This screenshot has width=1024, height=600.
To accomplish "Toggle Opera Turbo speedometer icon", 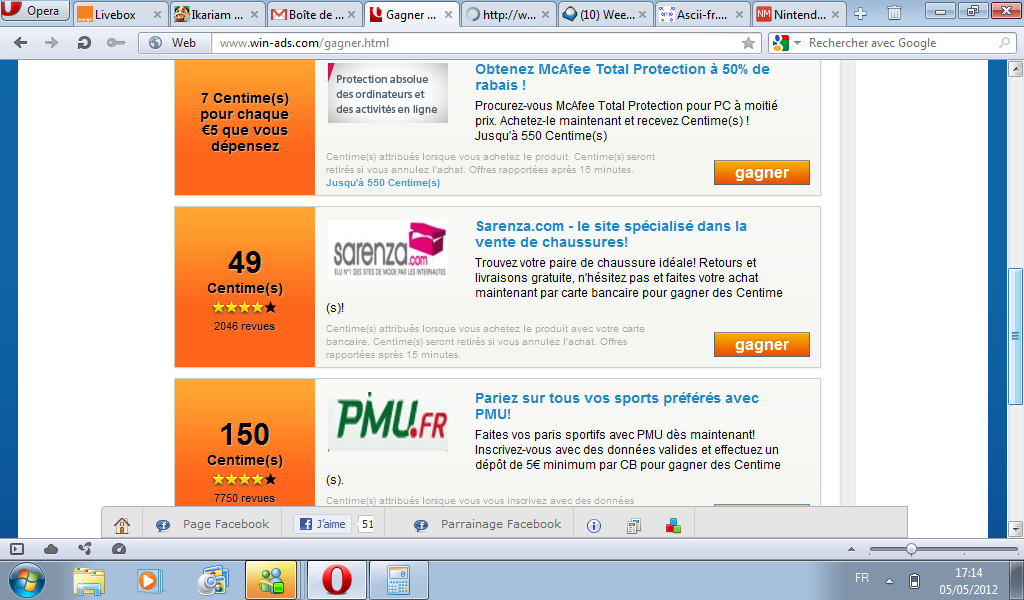I will click(x=118, y=549).
